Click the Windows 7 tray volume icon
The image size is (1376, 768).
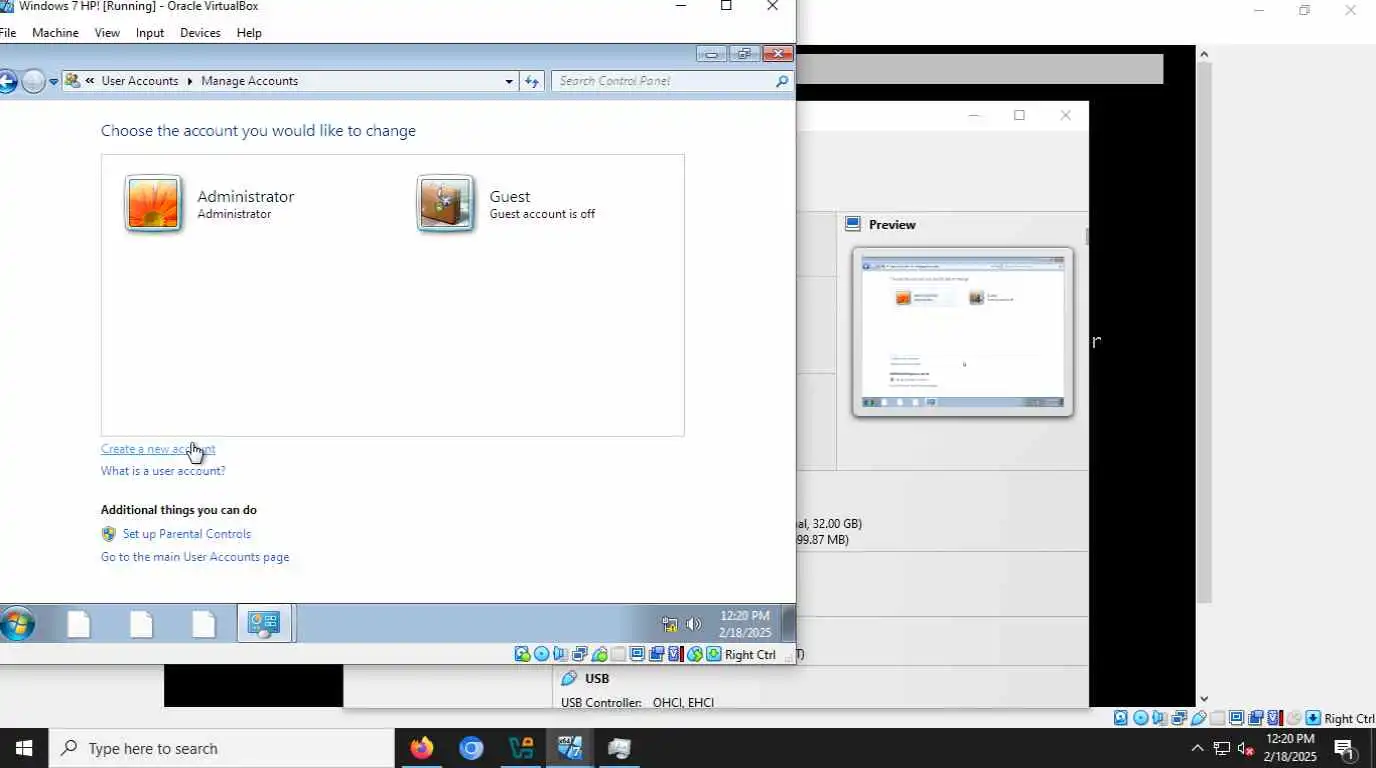693,624
